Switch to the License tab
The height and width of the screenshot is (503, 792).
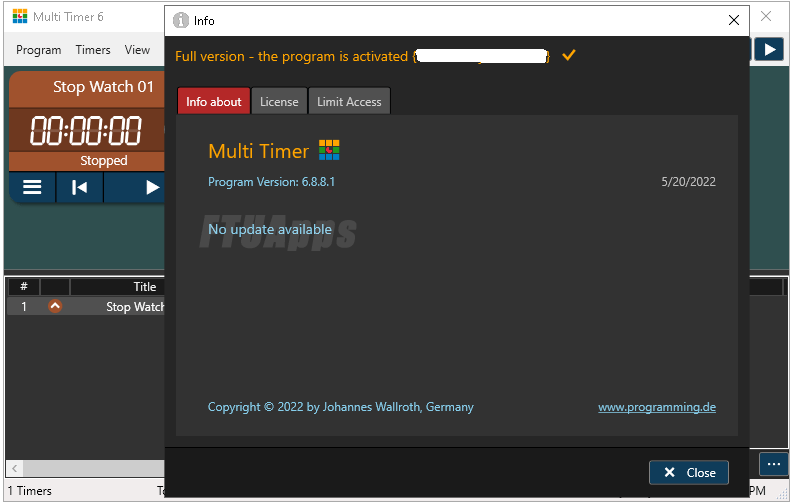click(x=279, y=102)
